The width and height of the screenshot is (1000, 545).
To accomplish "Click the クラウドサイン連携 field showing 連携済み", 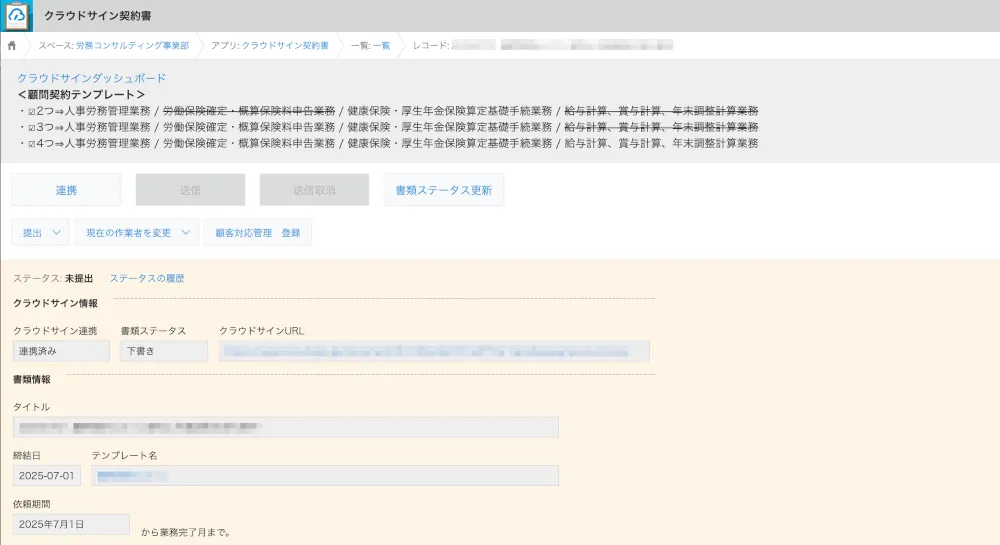I will point(61,351).
